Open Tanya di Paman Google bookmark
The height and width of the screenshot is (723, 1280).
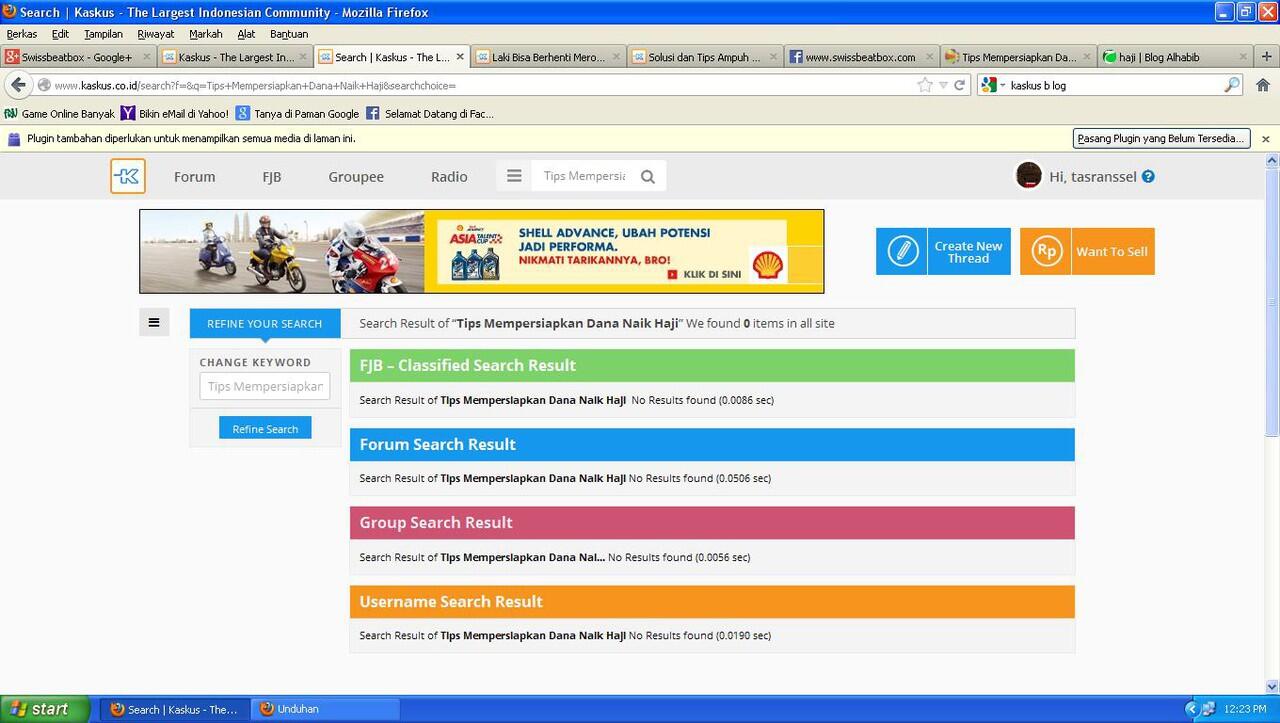[297, 114]
